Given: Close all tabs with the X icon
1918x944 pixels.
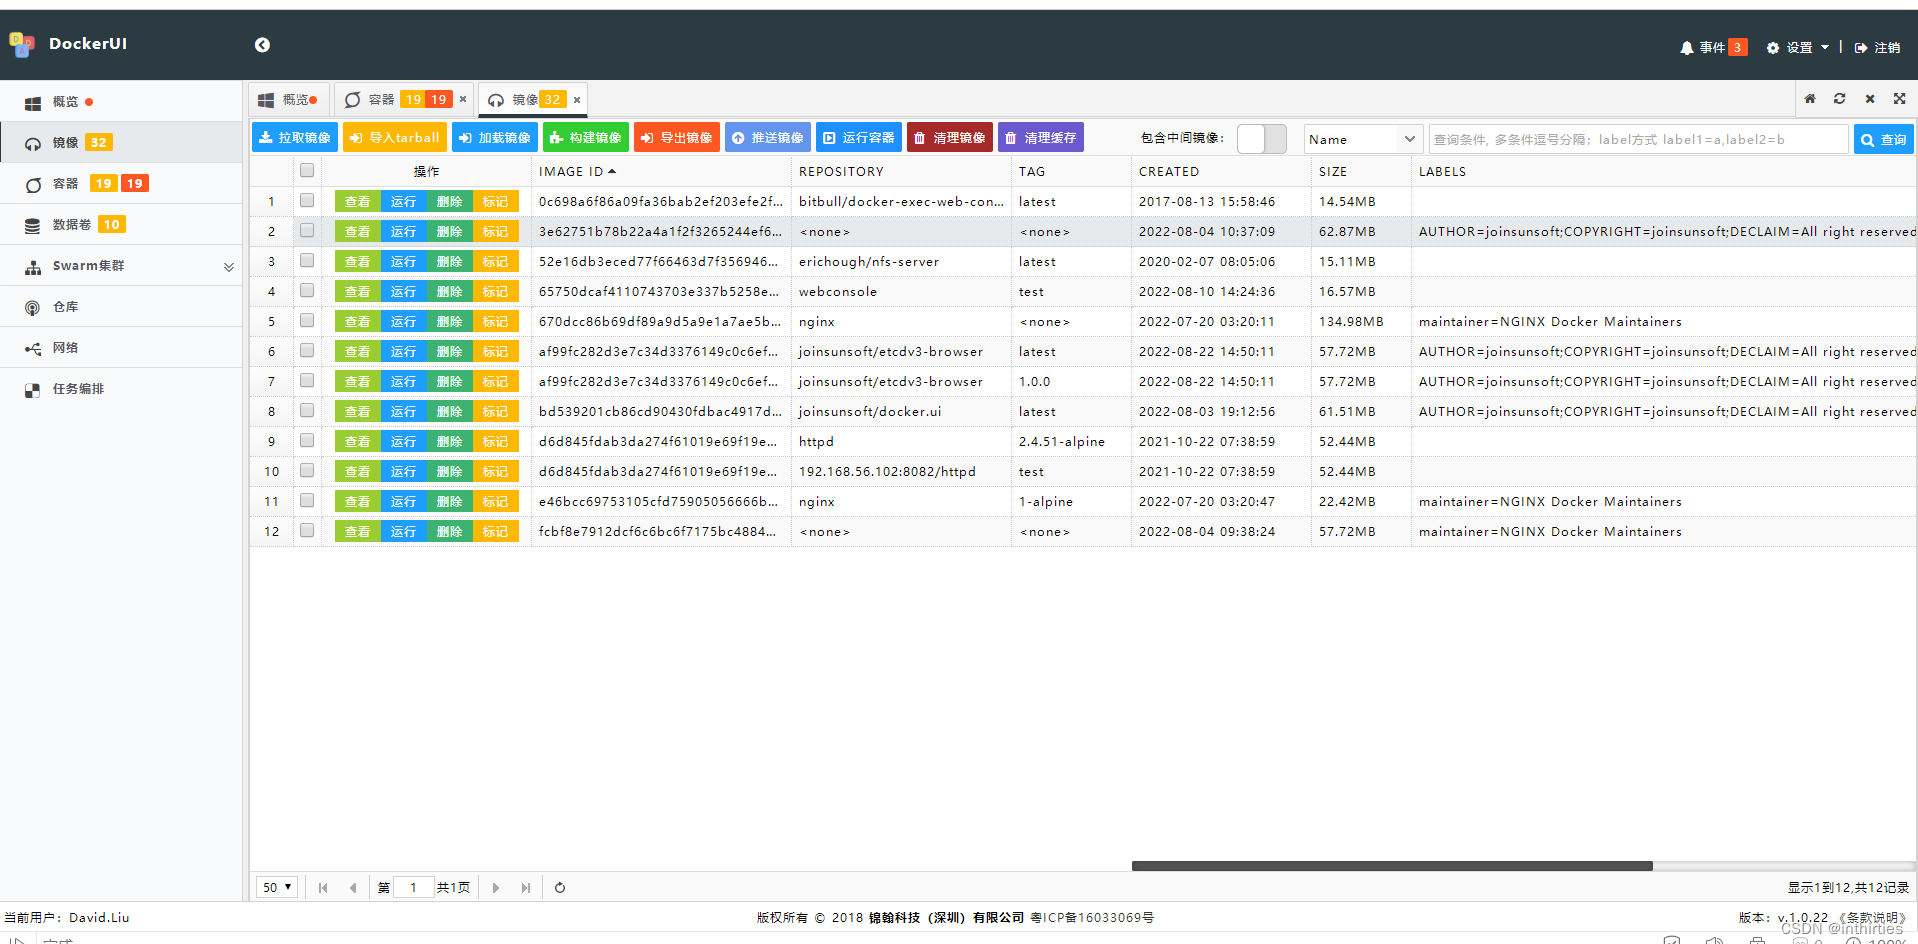Looking at the screenshot, I should [1870, 99].
